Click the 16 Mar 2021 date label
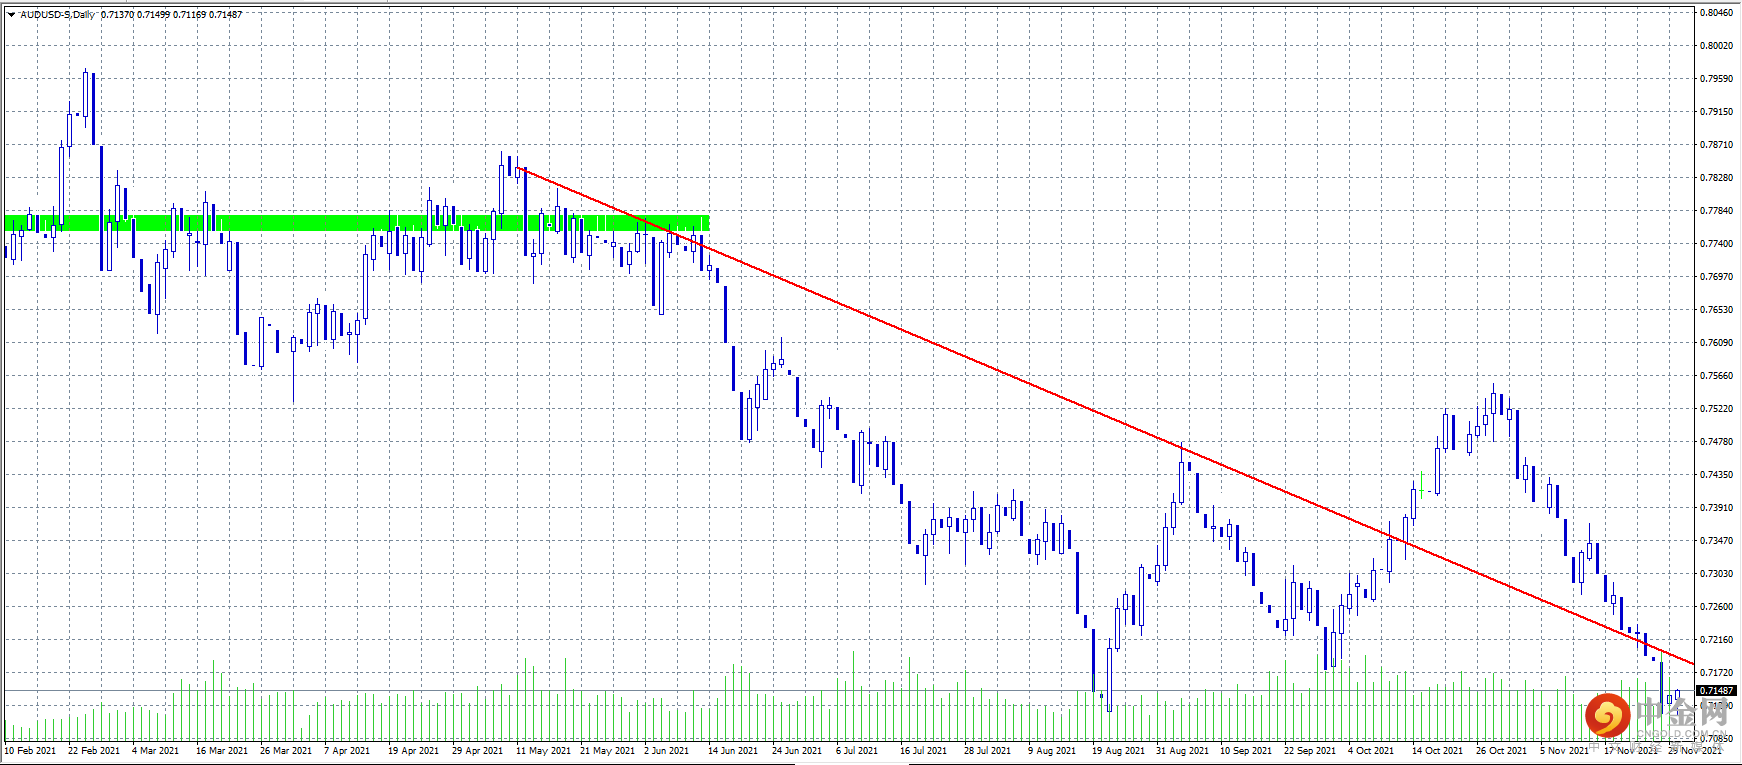Viewport: 1742px width, 765px height. [x=222, y=751]
